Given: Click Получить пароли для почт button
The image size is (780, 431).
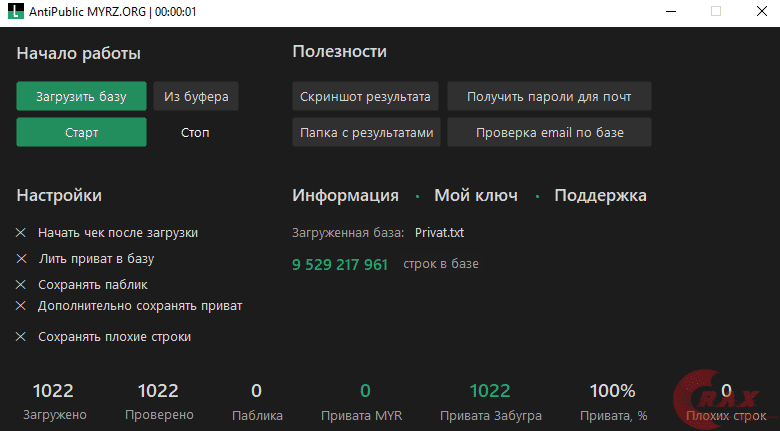Looking at the screenshot, I should 549,96.
